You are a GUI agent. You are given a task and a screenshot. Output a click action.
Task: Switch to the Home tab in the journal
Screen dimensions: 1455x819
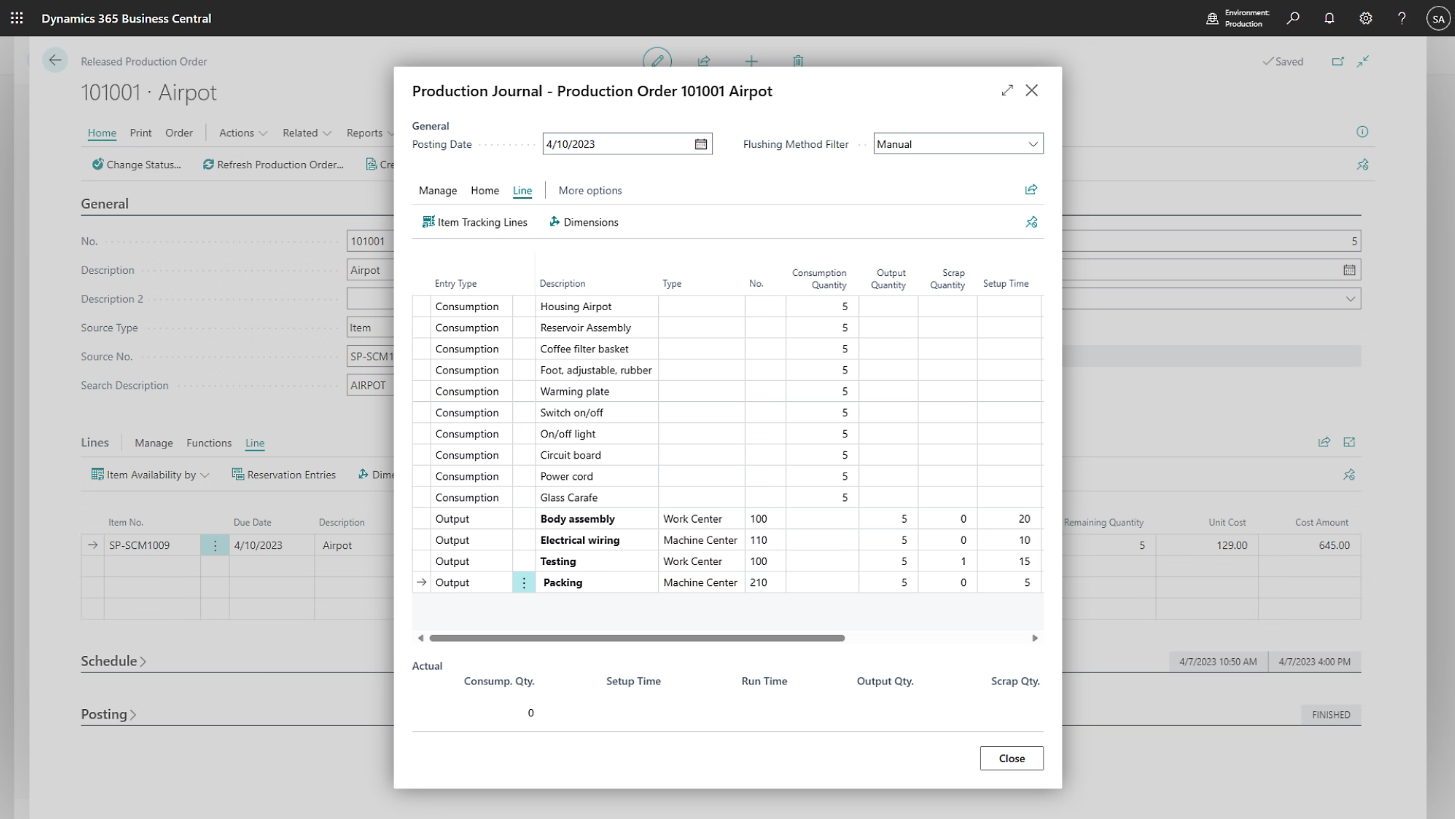click(x=484, y=190)
